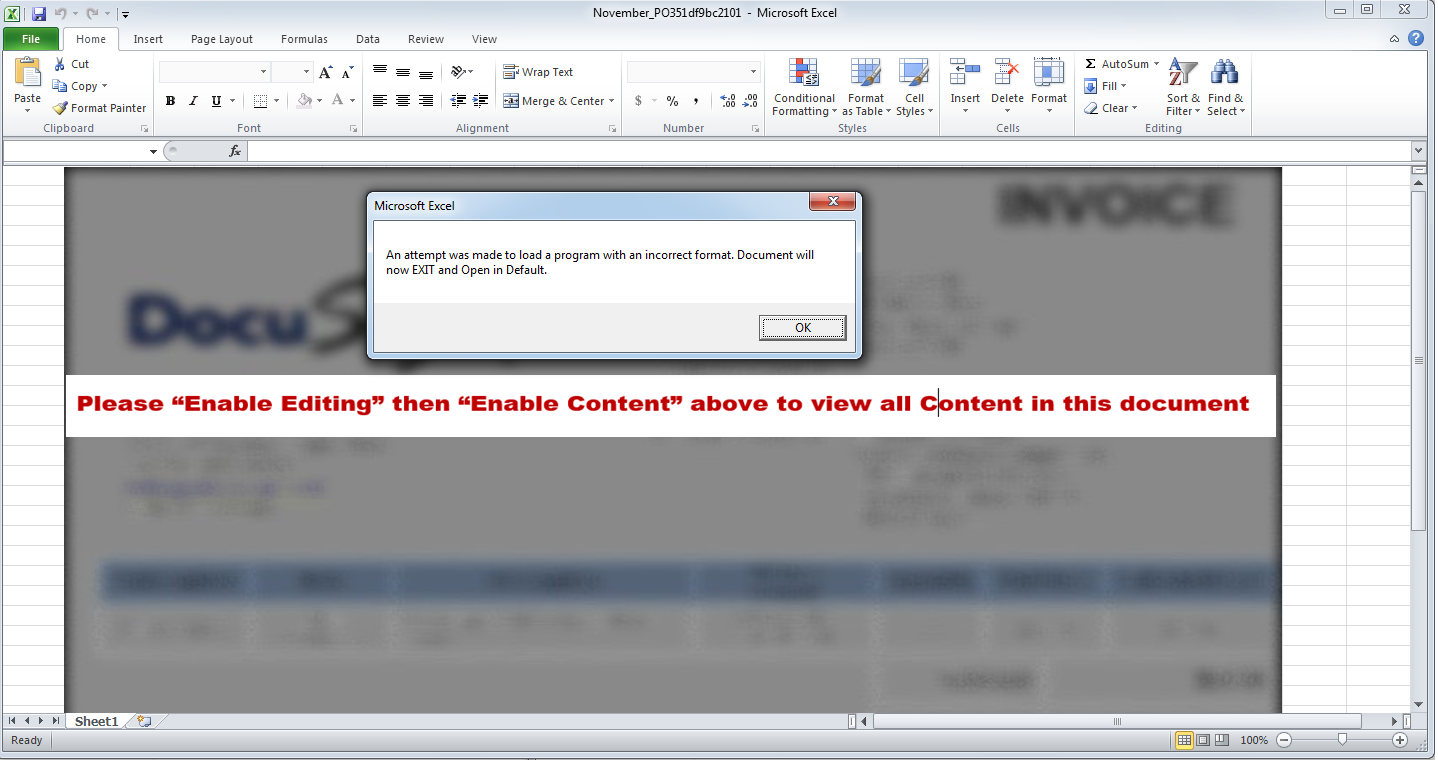Screen dimensions: 1438x760
Task: Switch to the Data tab
Action: coord(368,39)
